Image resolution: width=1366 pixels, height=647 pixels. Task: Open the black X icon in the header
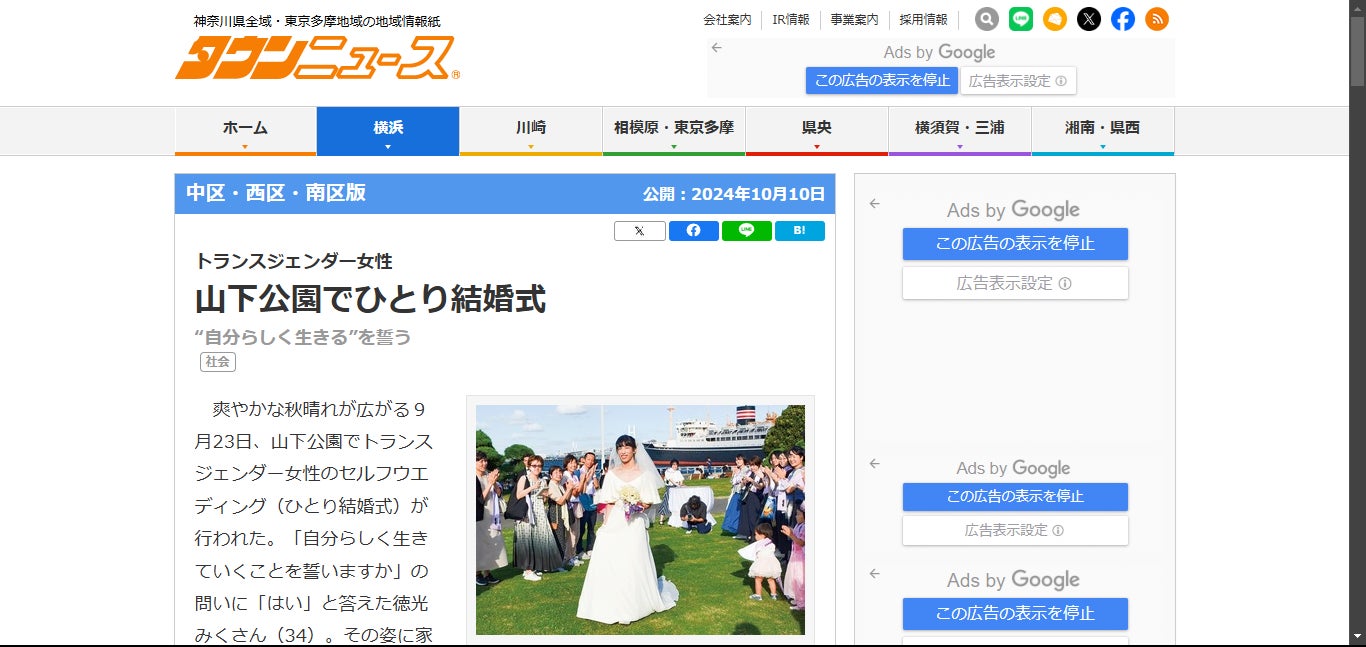pyautogui.click(x=1089, y=19)
